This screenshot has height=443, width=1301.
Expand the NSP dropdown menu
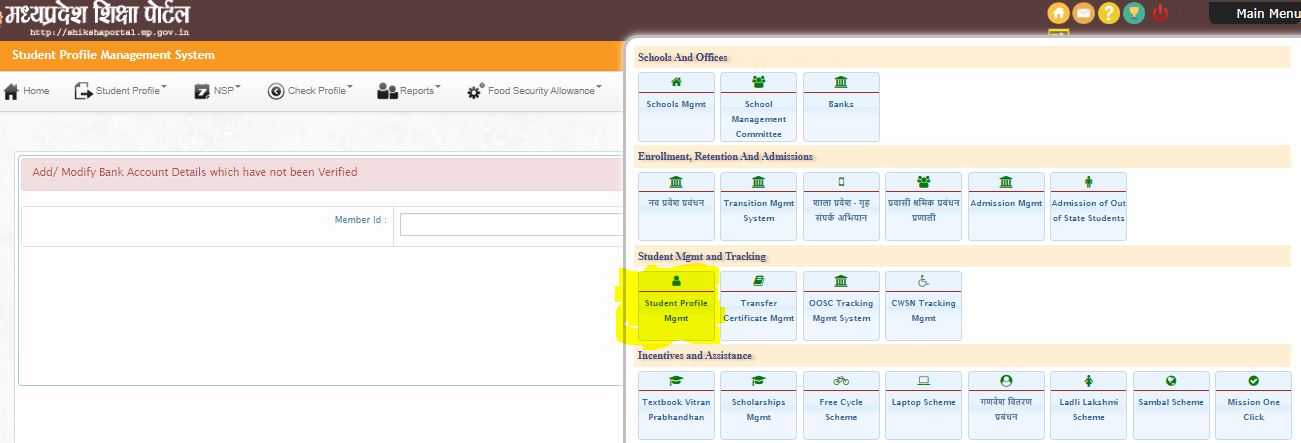(x=217, y=91)
